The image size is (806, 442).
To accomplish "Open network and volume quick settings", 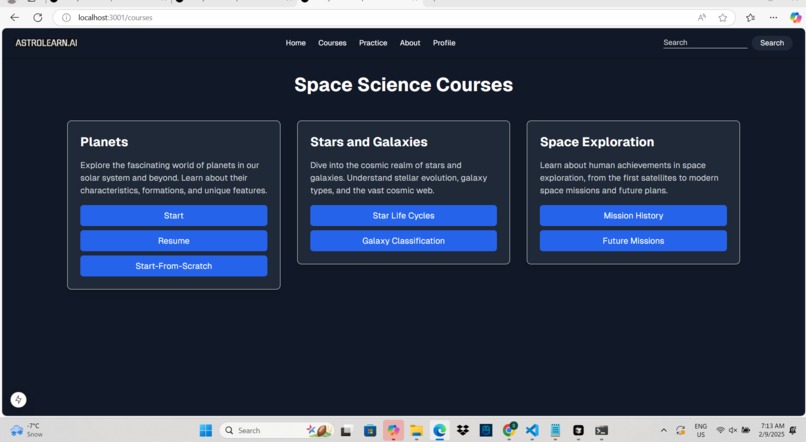I will tap(732, 430).
